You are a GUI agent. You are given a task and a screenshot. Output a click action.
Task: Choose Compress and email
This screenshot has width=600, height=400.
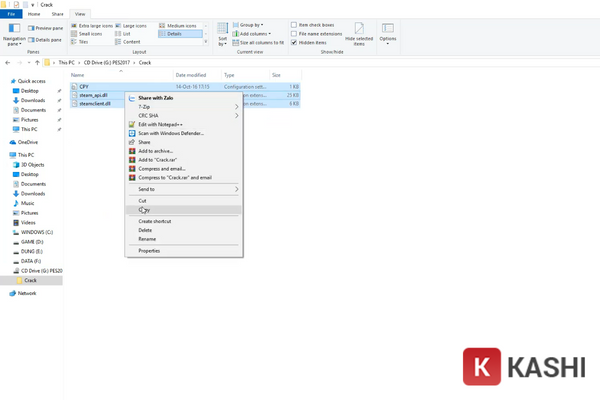coord(184,168)
